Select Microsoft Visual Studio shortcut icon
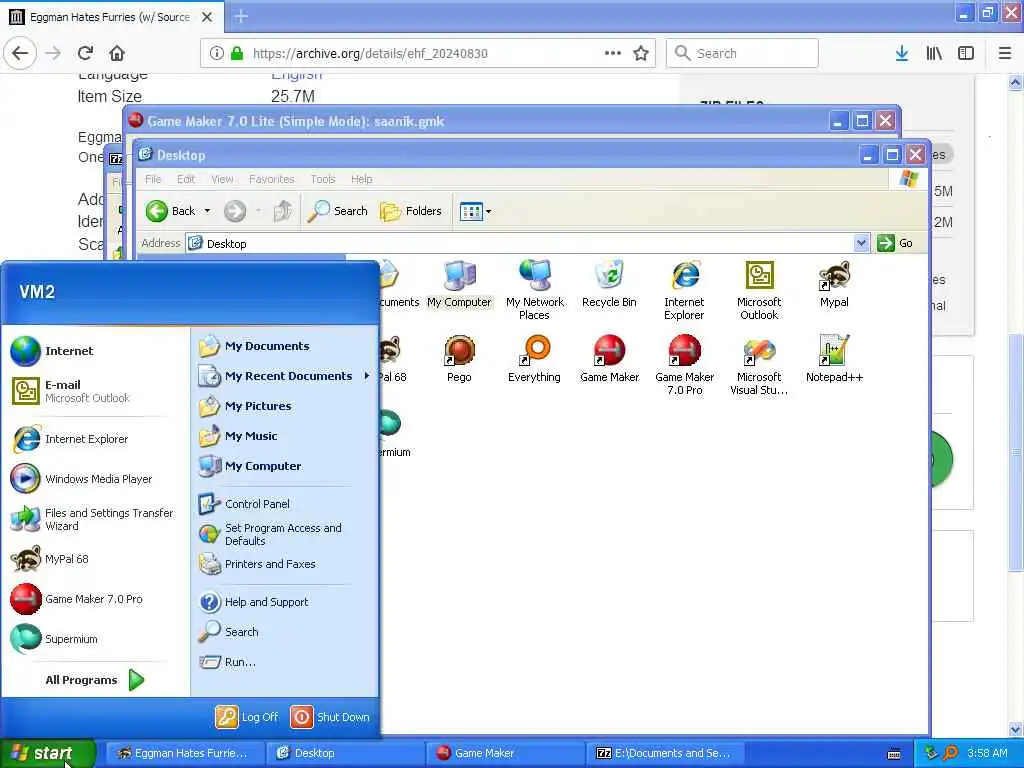The image size is (1024, 768). [759, 365]
